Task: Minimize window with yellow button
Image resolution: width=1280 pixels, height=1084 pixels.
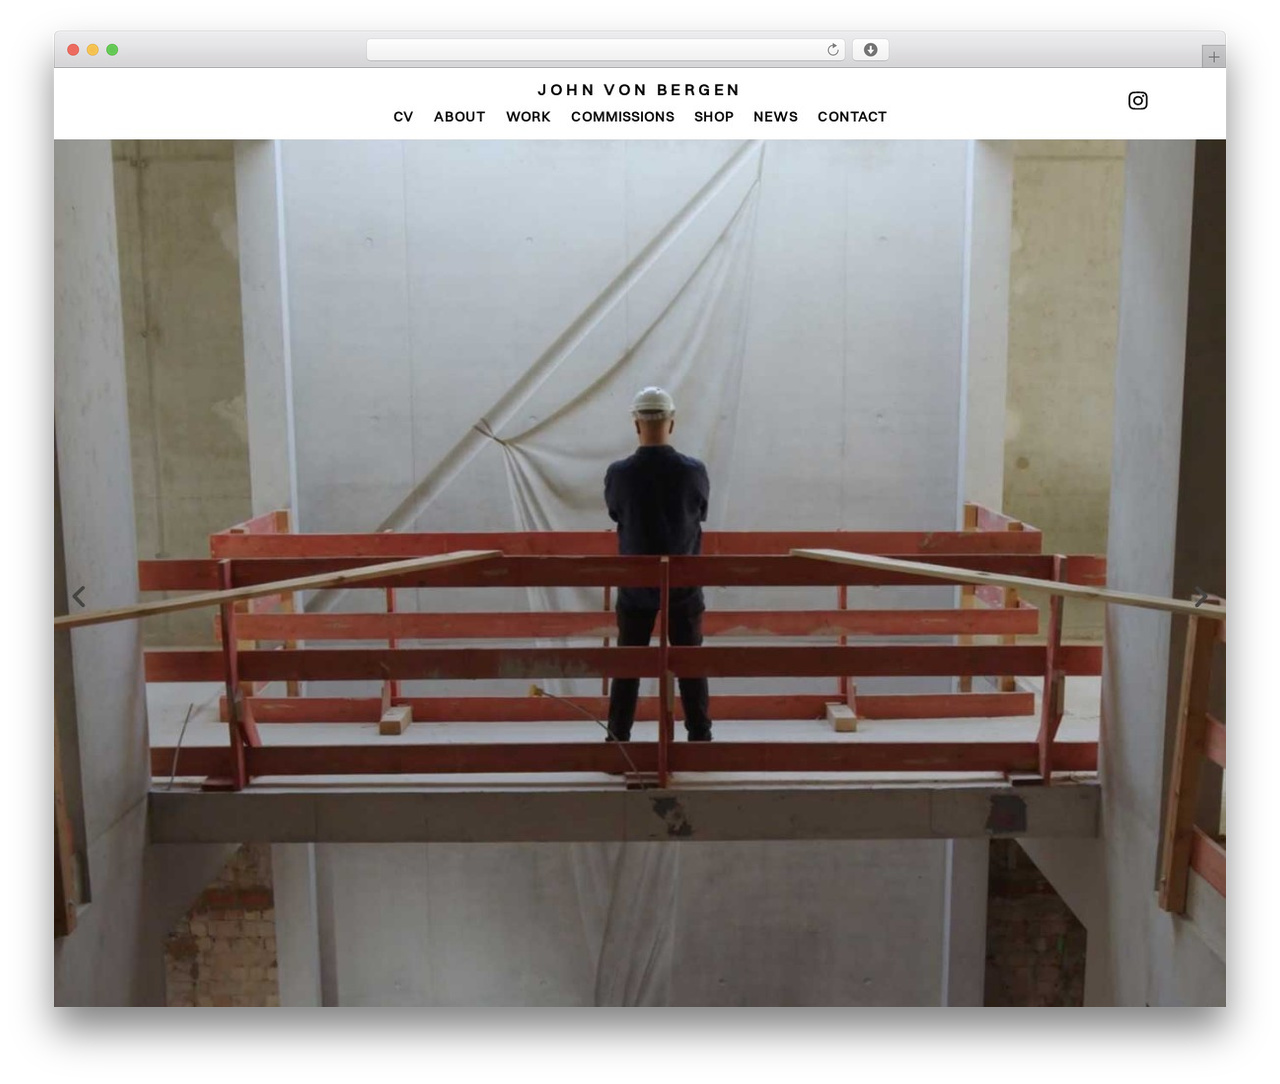Action: tap(92, 50)
